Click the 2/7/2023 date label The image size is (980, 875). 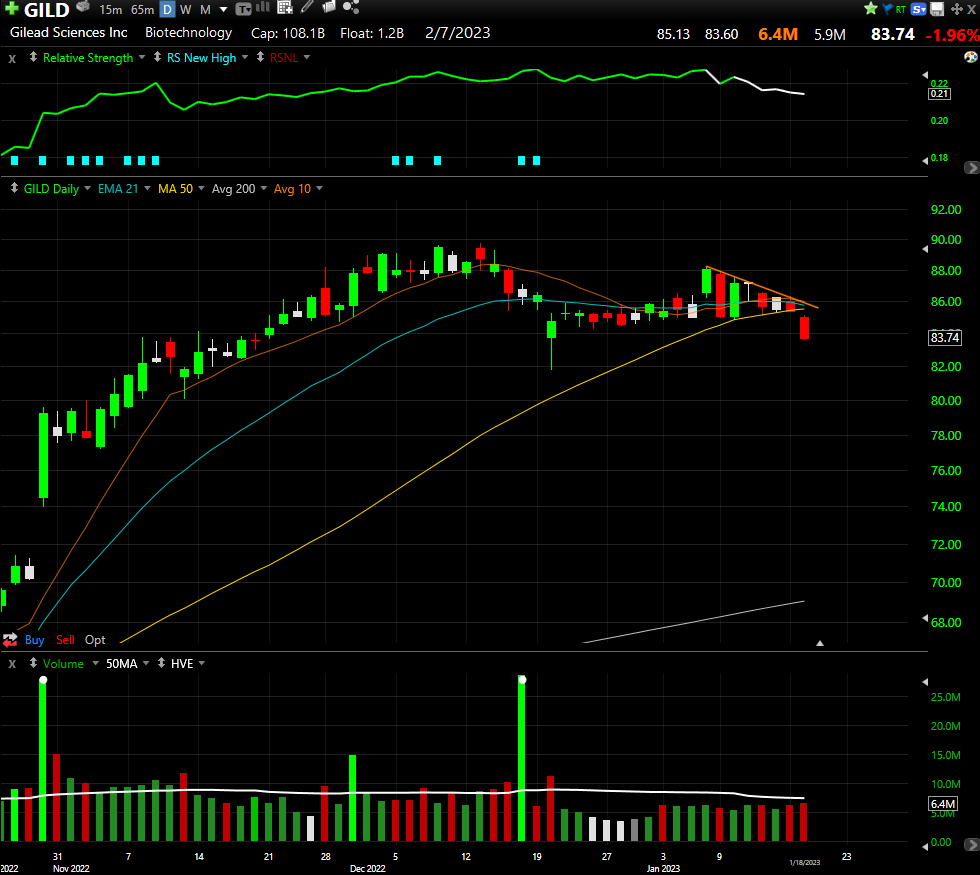click(x=458, y=33)
